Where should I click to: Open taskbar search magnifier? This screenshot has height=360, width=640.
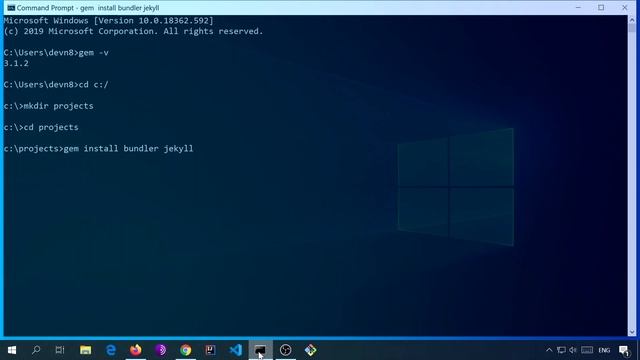36,350
